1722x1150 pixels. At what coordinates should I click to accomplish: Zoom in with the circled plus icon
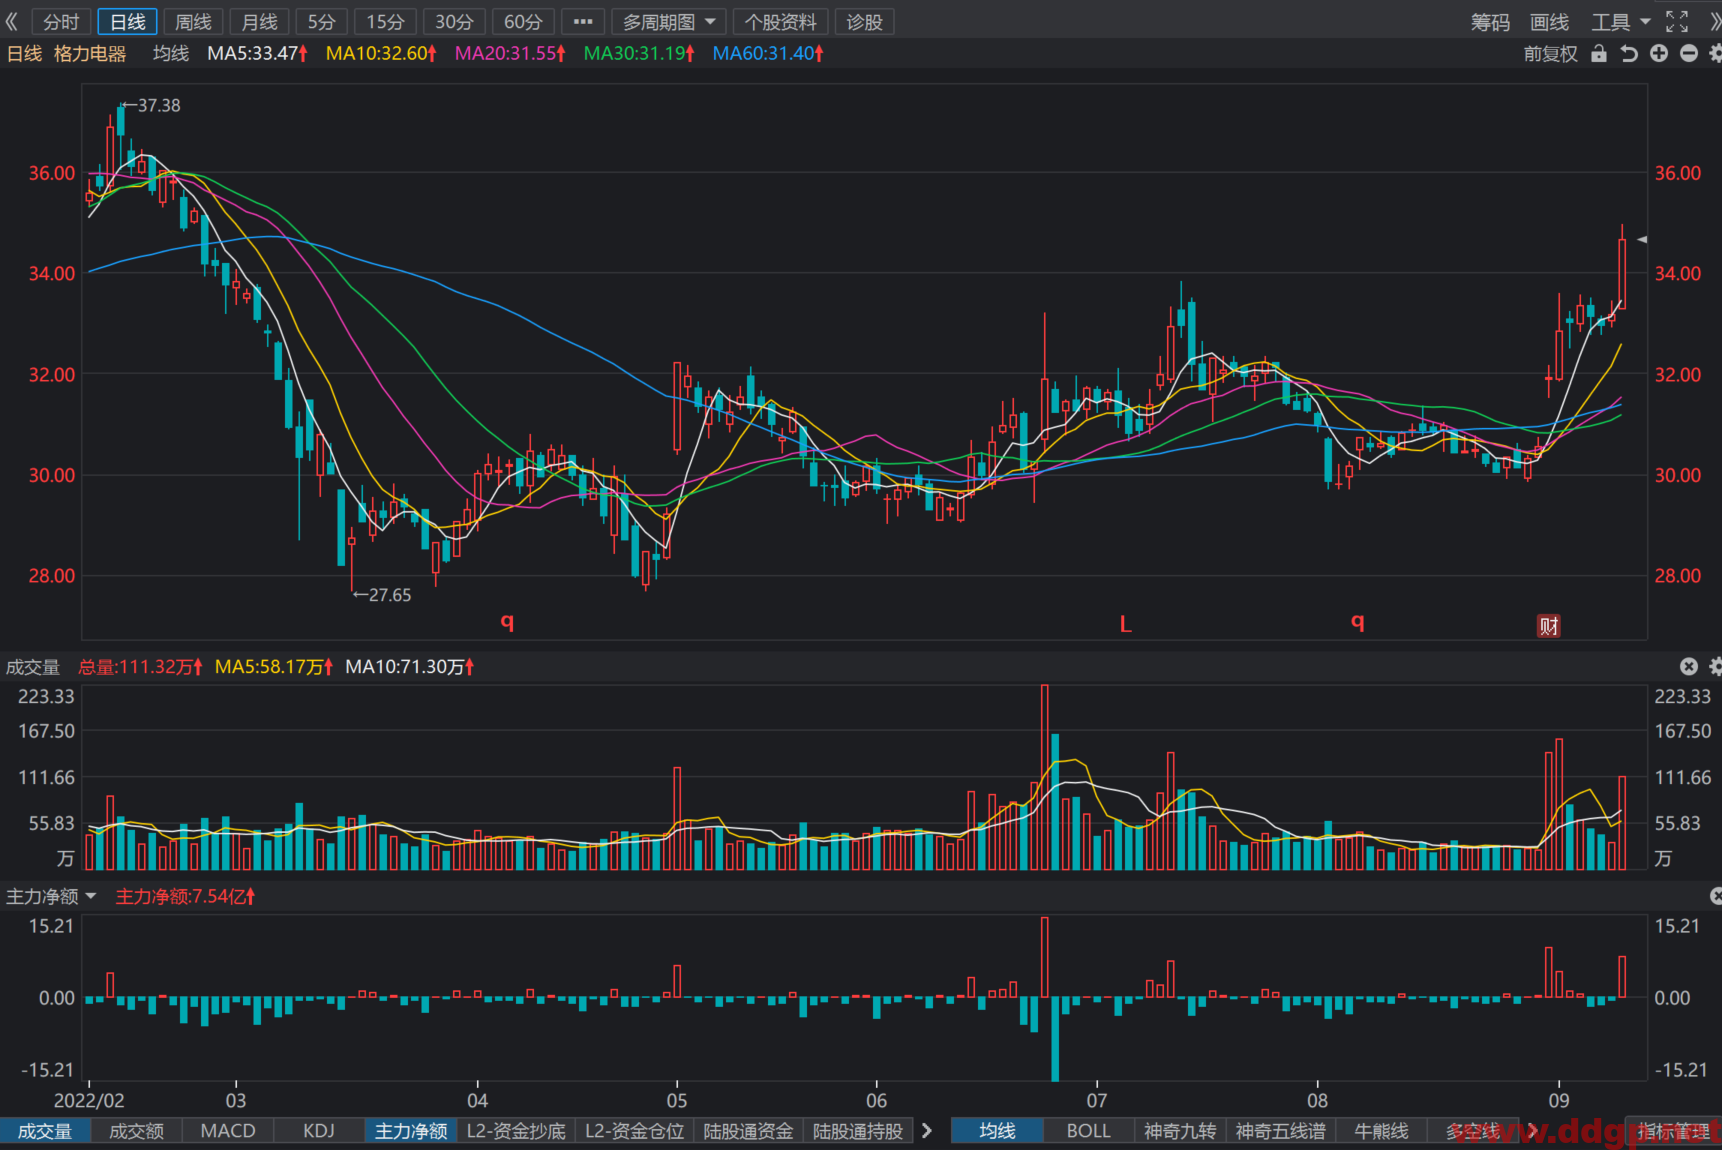click(1659, 53)
